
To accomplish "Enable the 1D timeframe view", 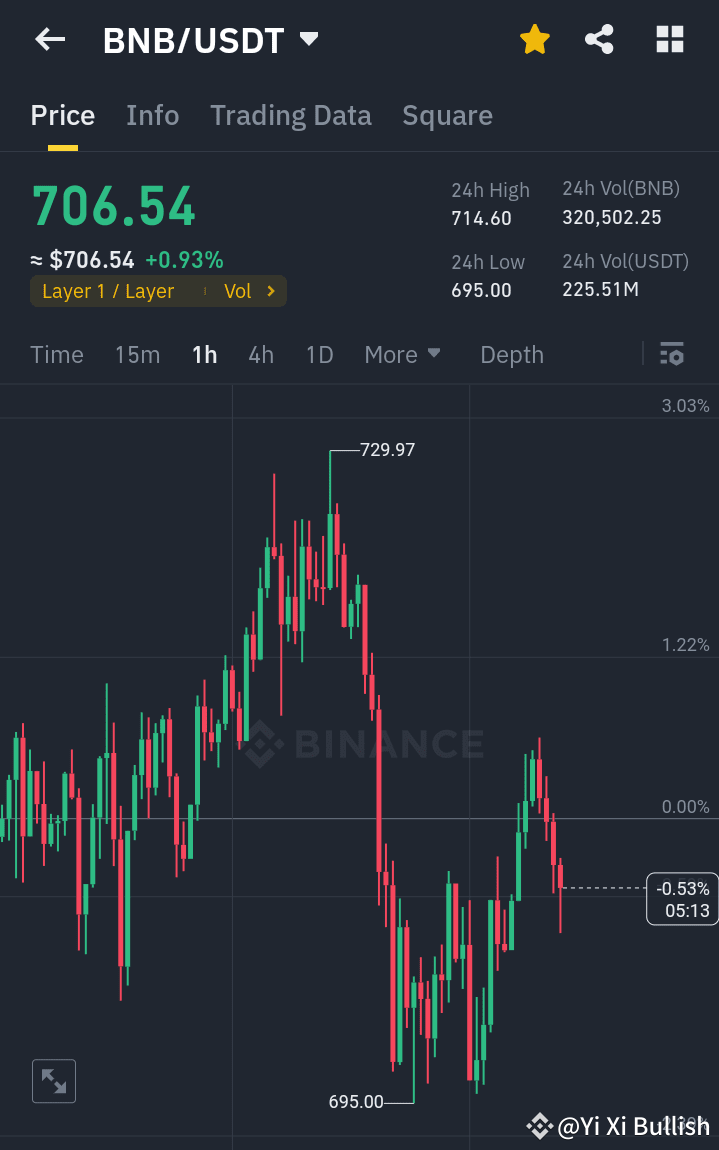I will [319, 354].
